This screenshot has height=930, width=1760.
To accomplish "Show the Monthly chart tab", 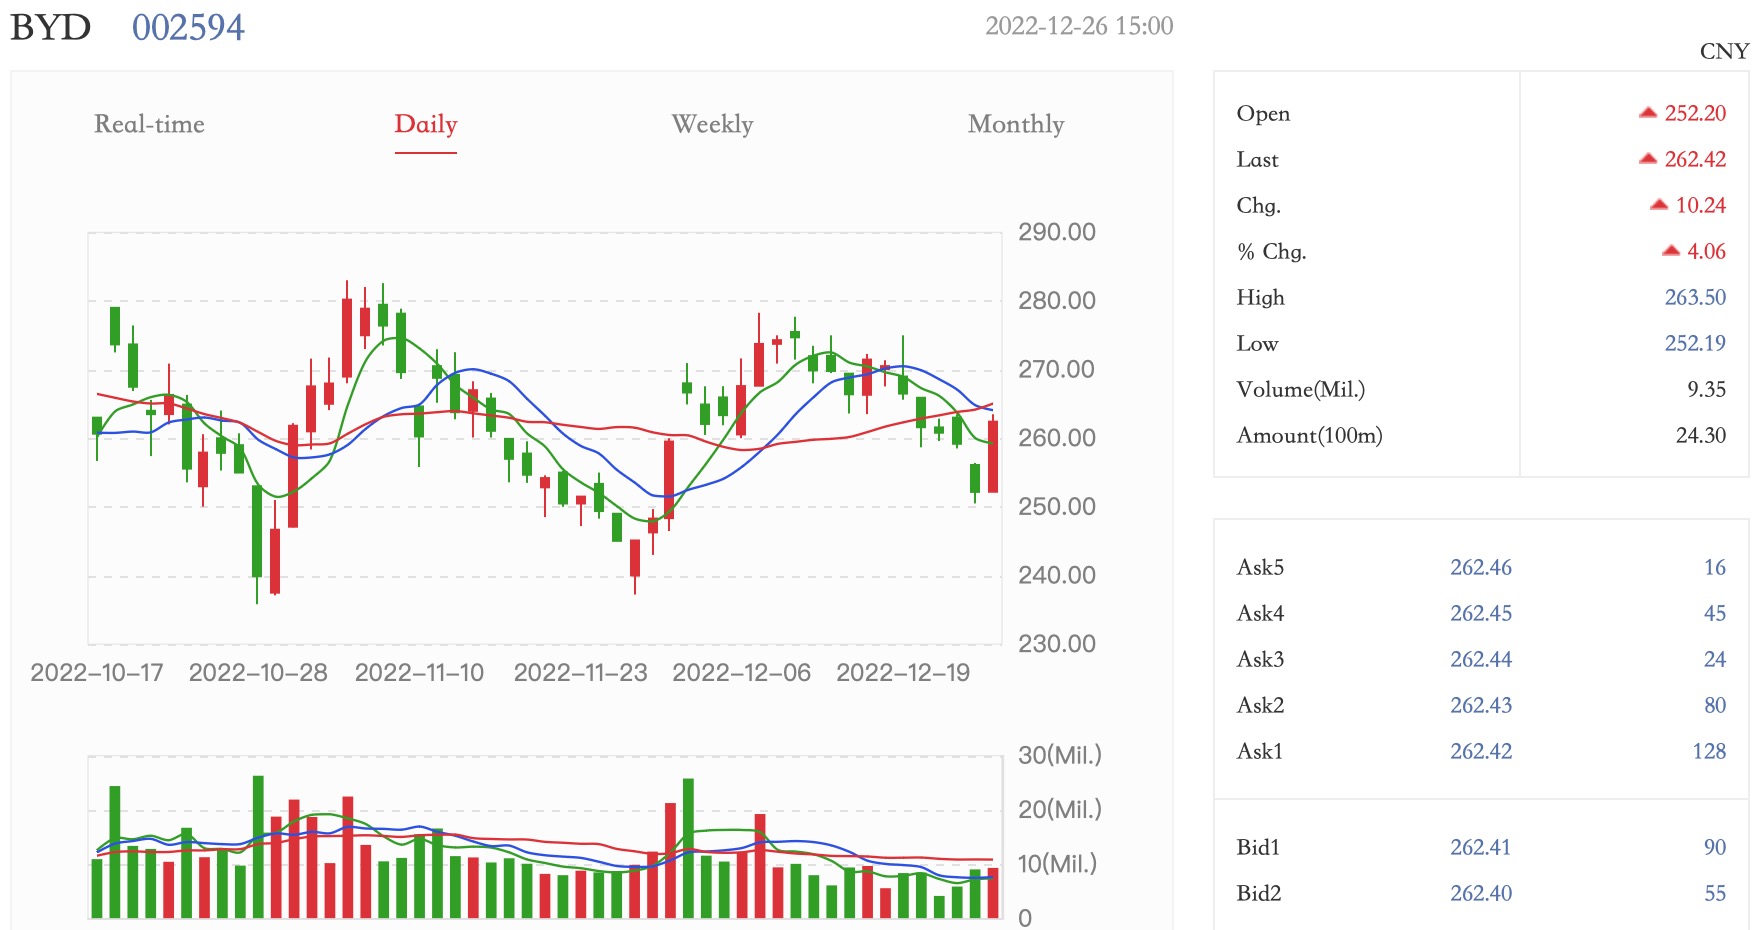I will 1015,124.
